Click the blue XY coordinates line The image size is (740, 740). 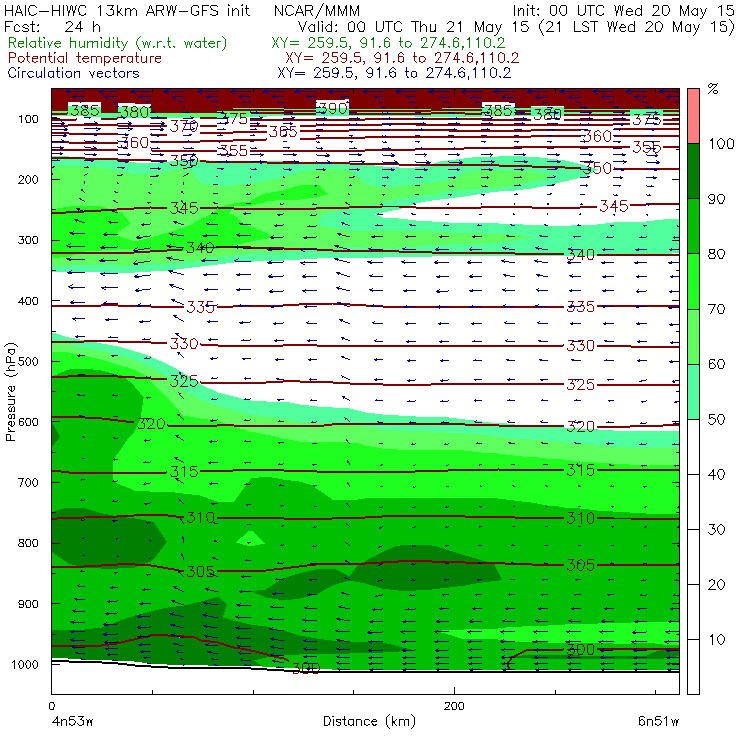point(394,73)
